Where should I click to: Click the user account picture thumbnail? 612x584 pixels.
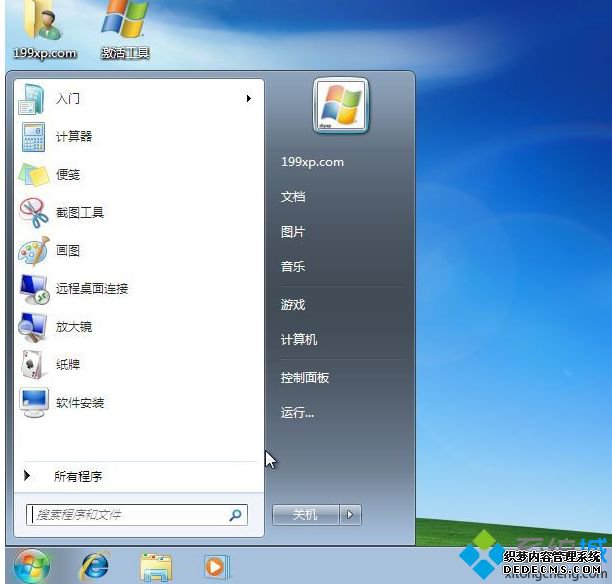(x=341, y=105)
